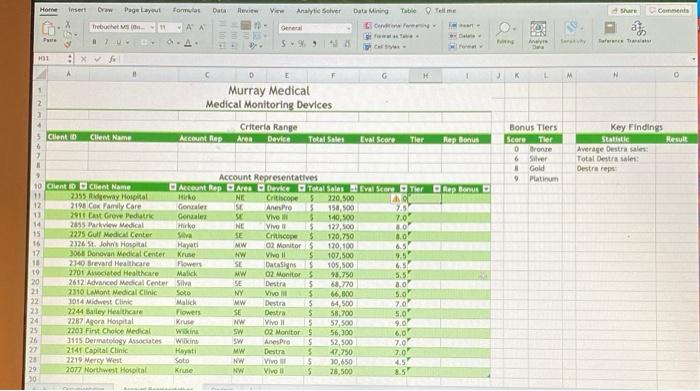The width and height of the screenshot is (700, 391).
Task: Open the Page Layout tab
Action: tap(142, 10)
